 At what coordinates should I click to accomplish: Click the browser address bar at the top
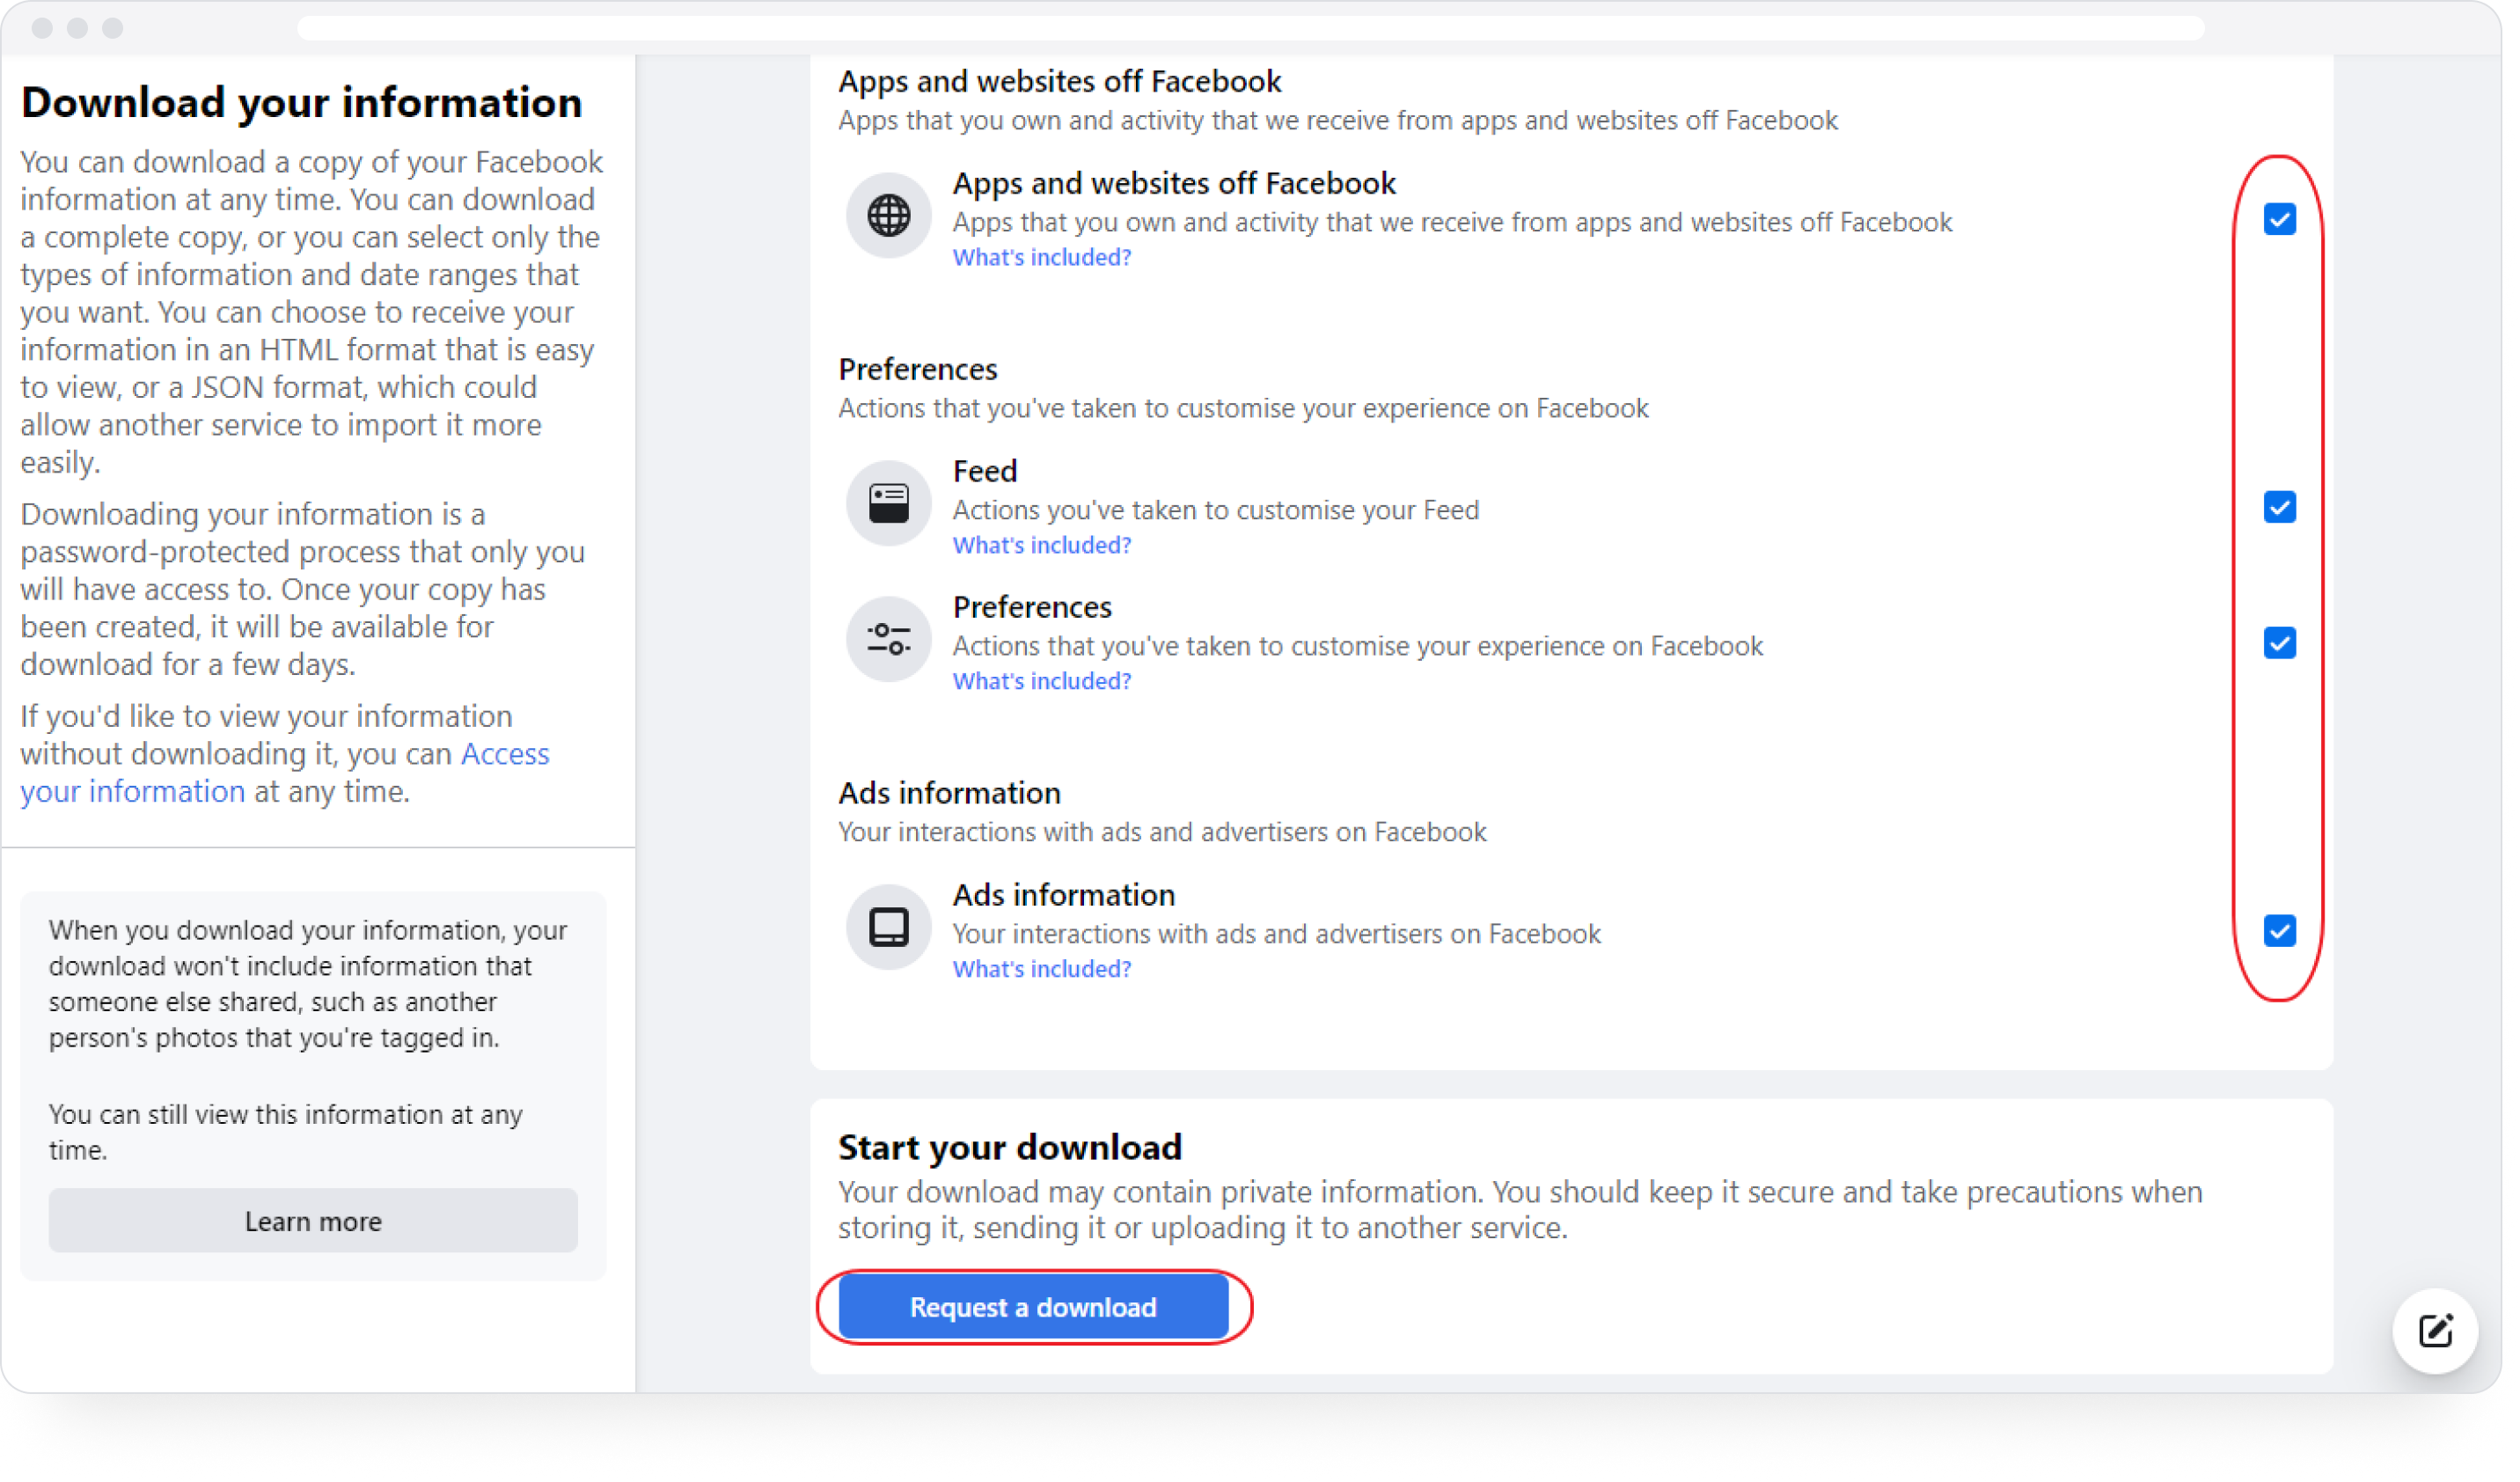pyautogui.click(x=1250, y=28)
